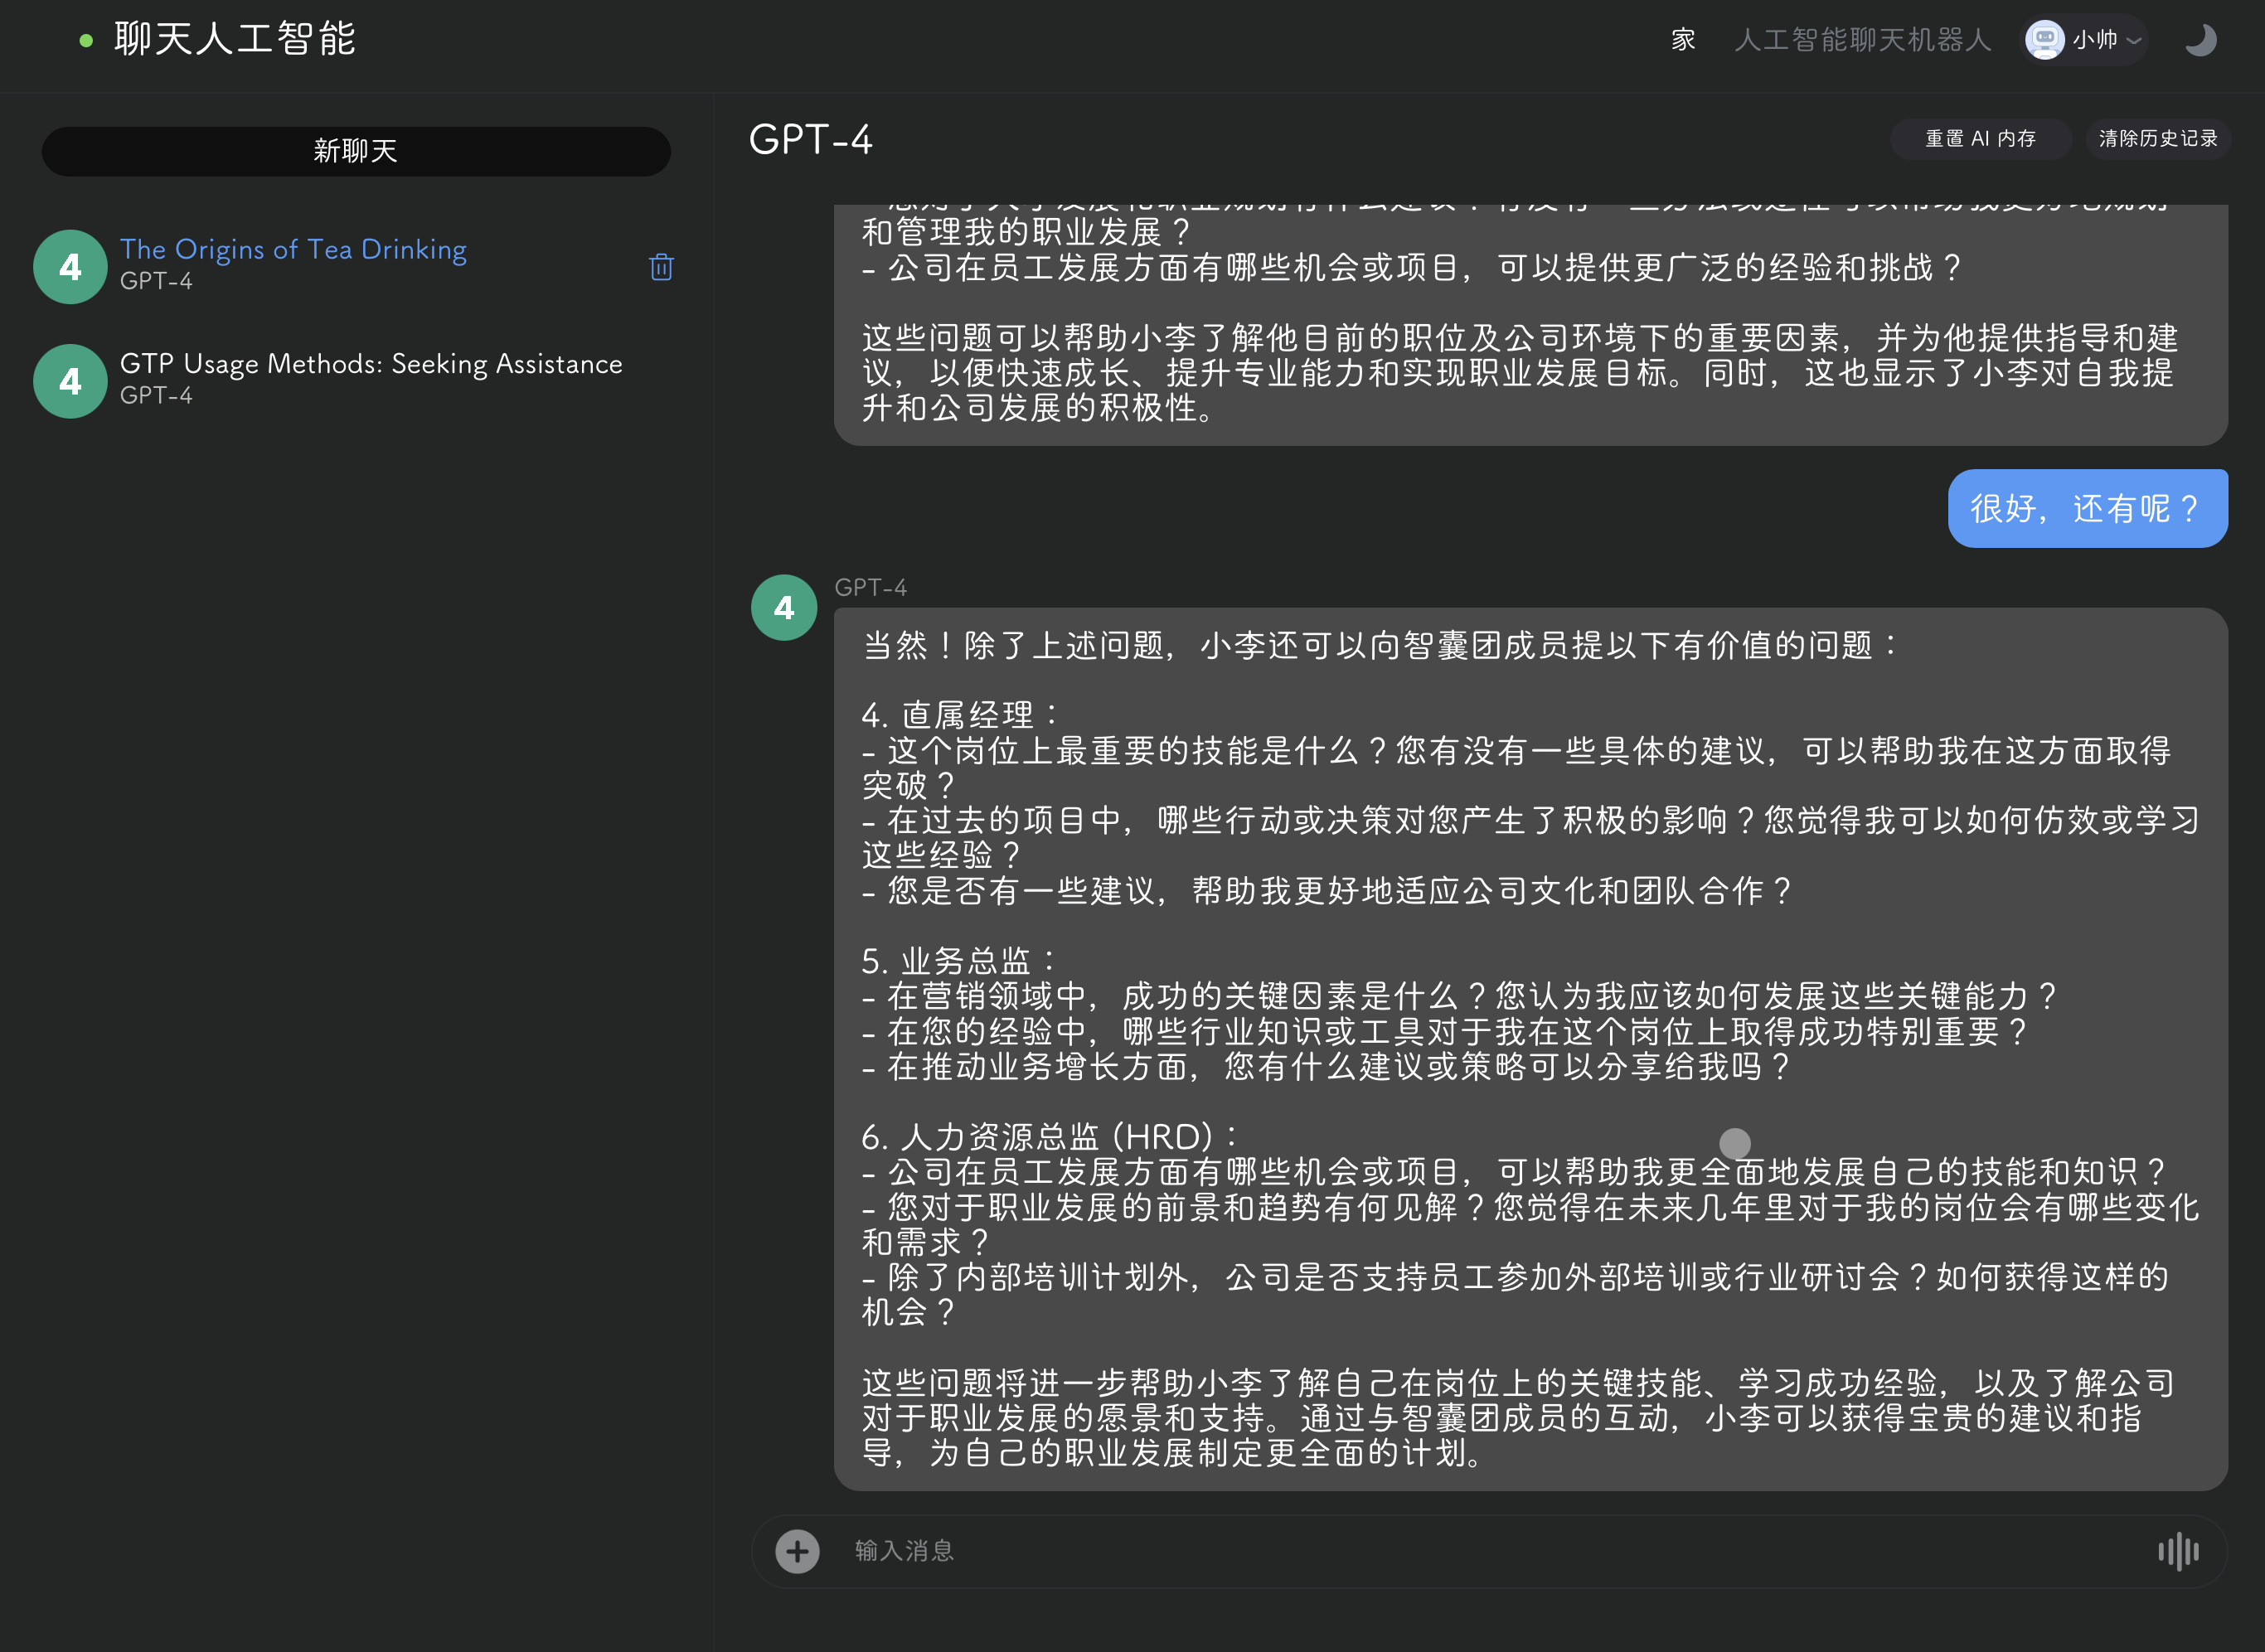The image size is (2265, 1652).
Task: Open the 人工智能聊天机器人 menu item
Action: 1862,40
